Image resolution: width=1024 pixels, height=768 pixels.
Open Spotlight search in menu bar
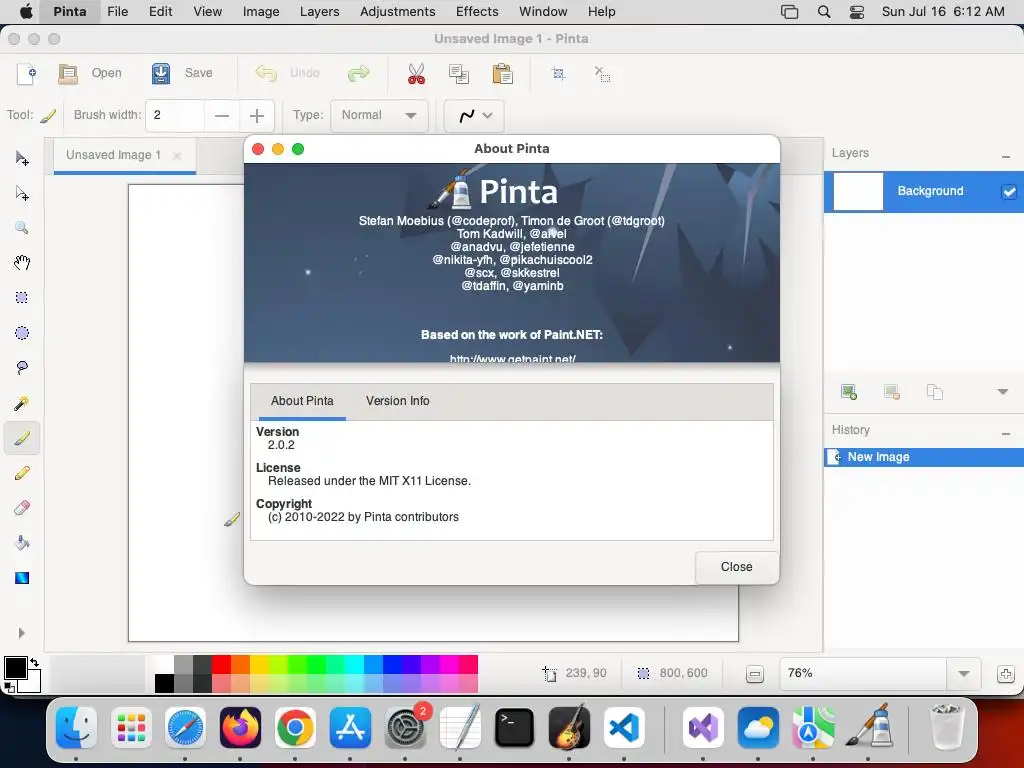tap(824, 12)
